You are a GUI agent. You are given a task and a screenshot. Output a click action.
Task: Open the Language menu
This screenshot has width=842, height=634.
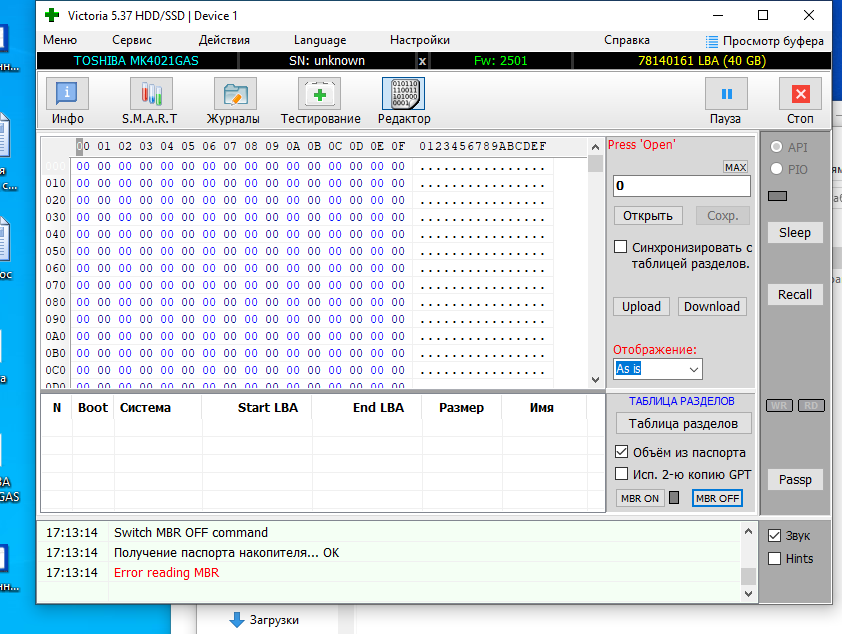[320, 40]
